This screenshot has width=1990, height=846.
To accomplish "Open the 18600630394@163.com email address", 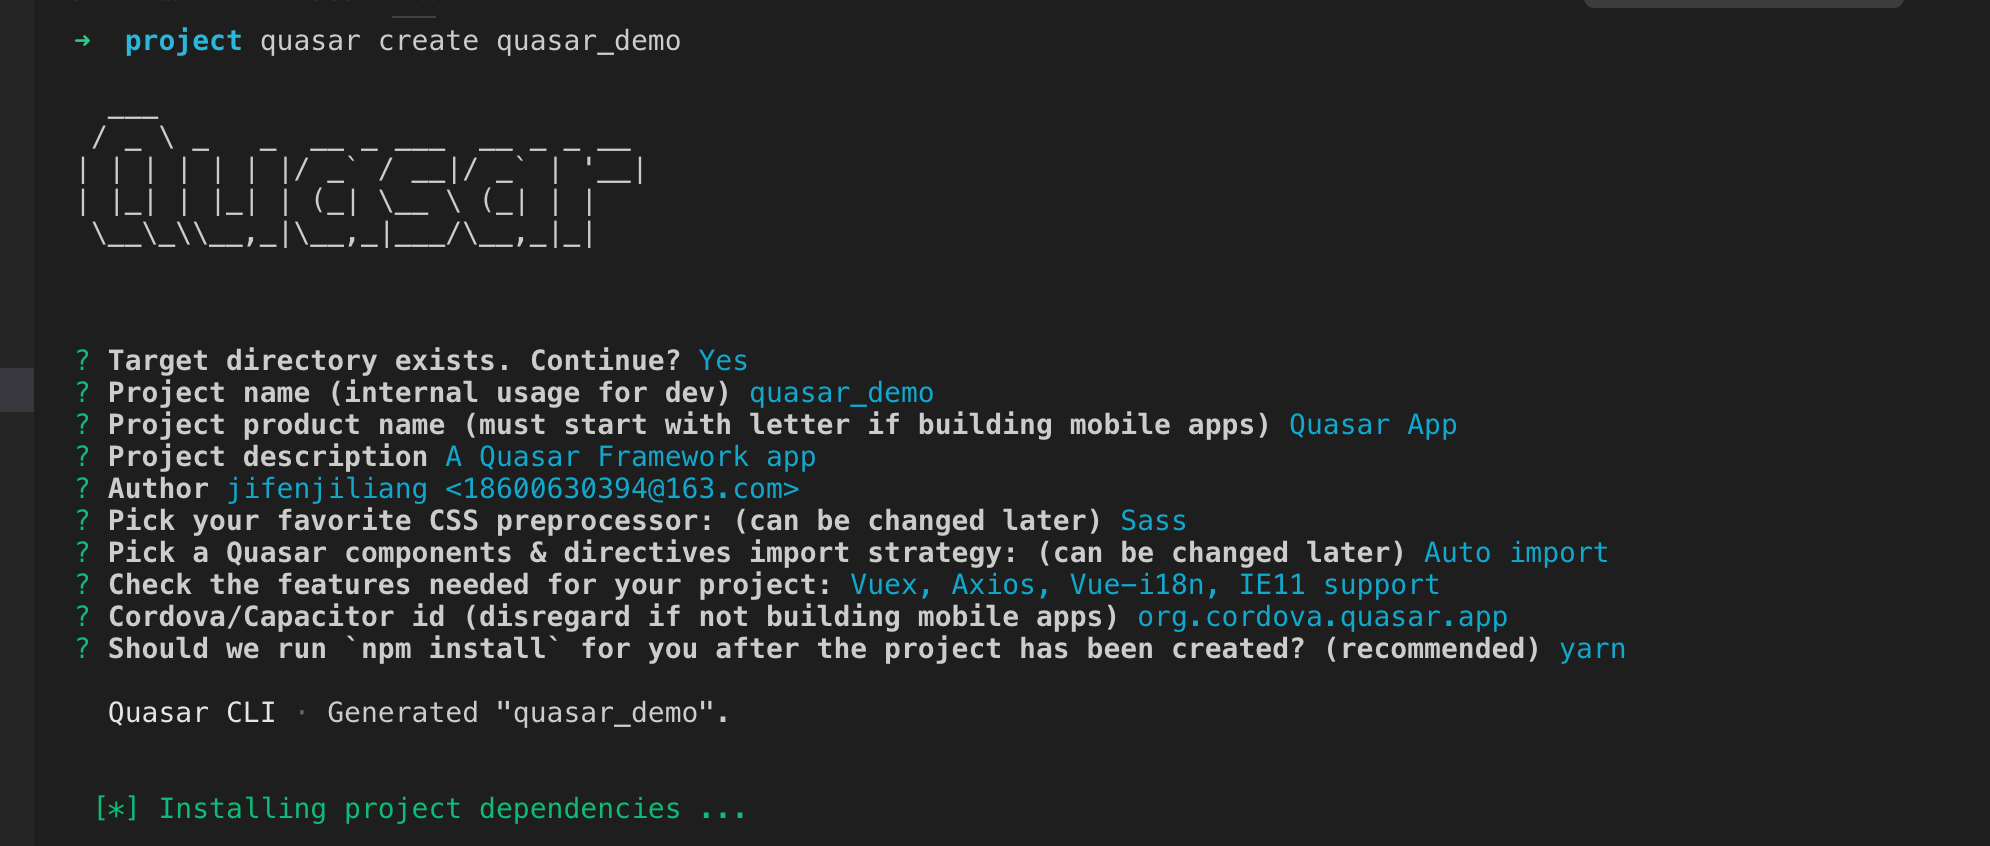I will pos(622,489).
